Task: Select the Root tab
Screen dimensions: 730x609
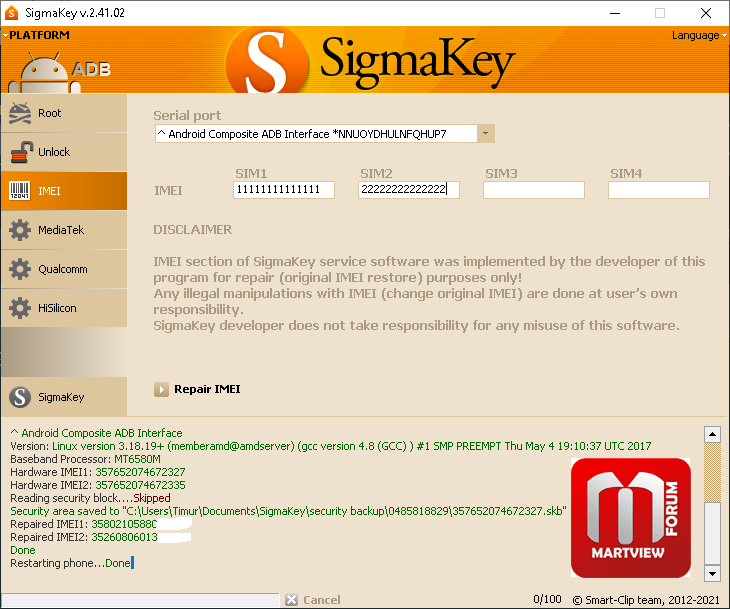Action: [64, 113]
